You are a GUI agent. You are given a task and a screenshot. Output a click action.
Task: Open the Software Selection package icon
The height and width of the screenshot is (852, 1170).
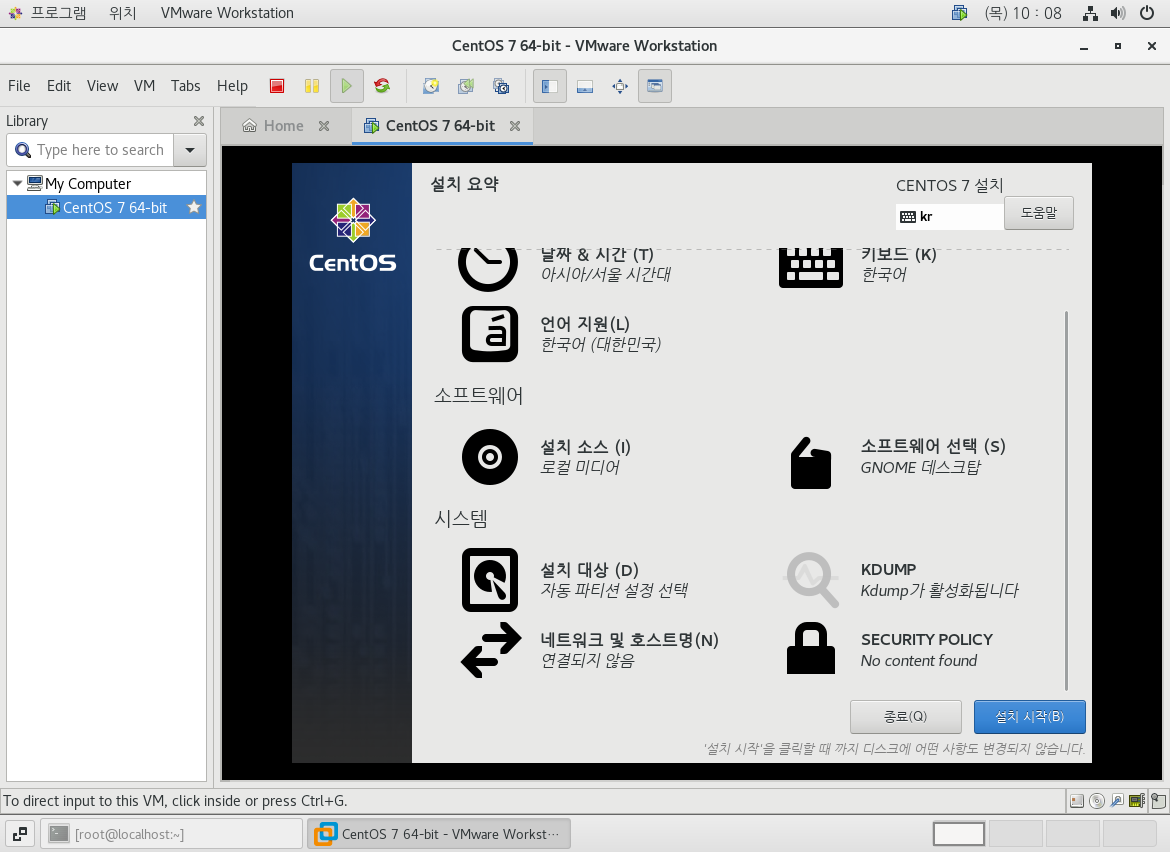point(811,463)
